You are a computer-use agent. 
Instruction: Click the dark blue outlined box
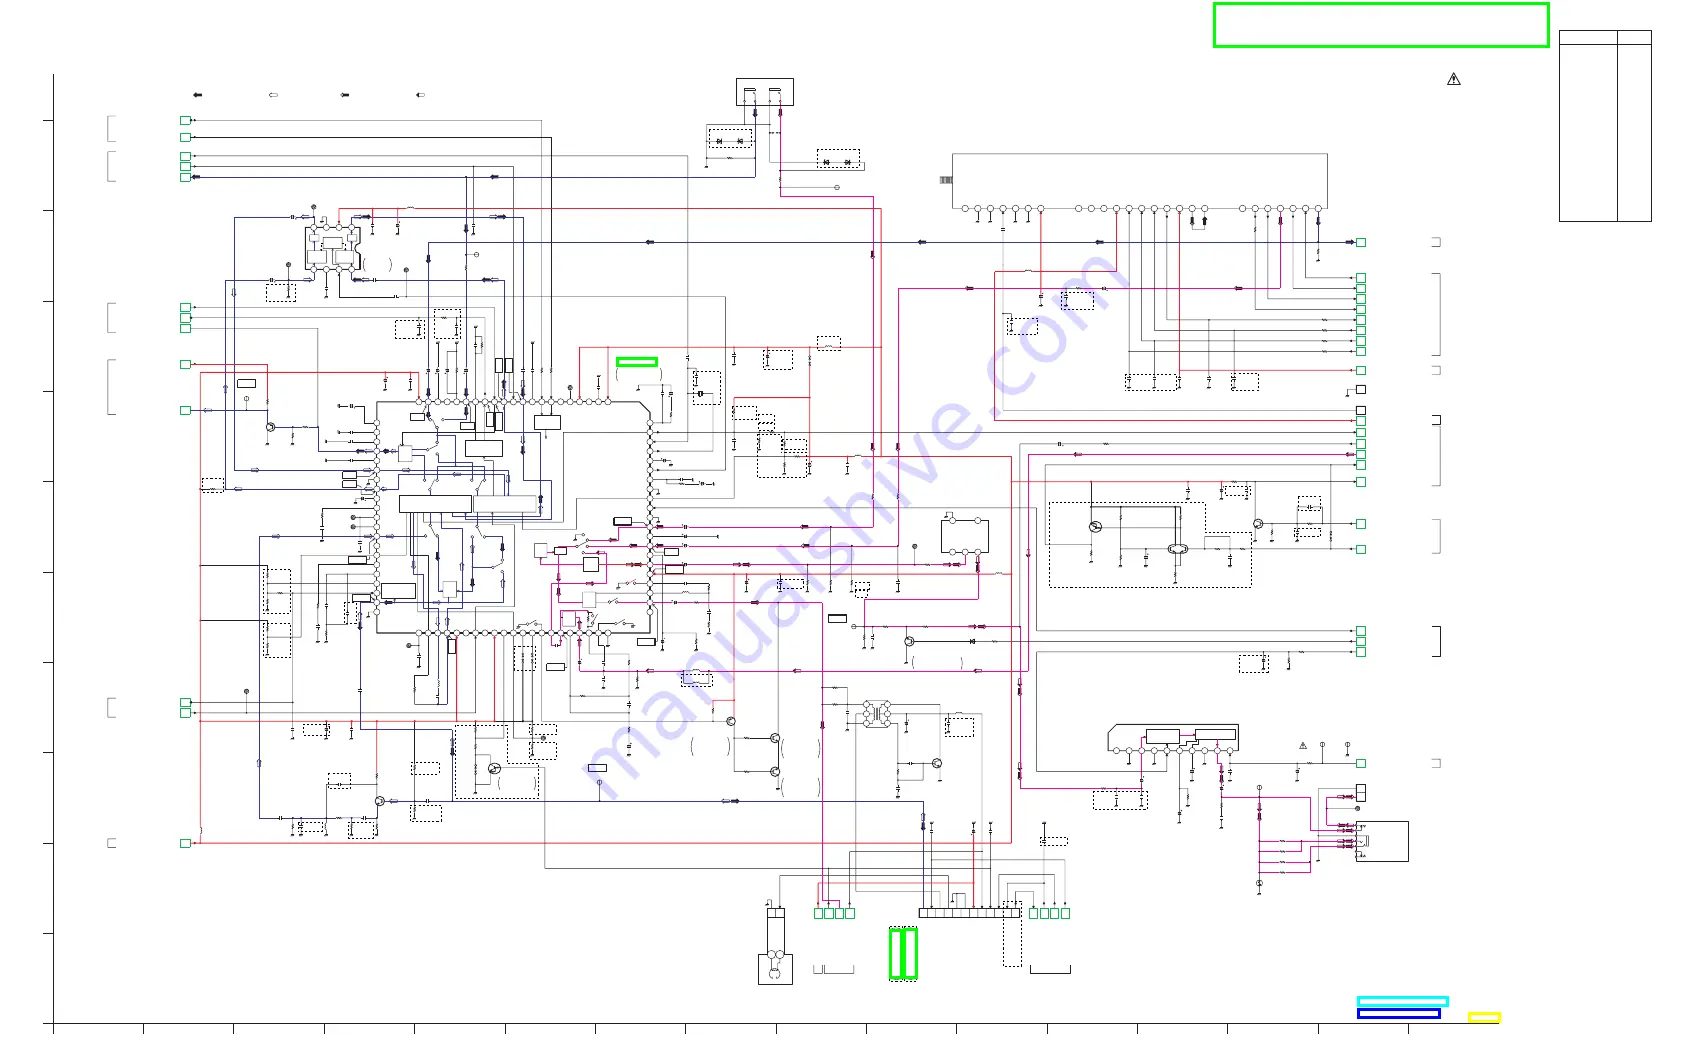[1398, 1014]
